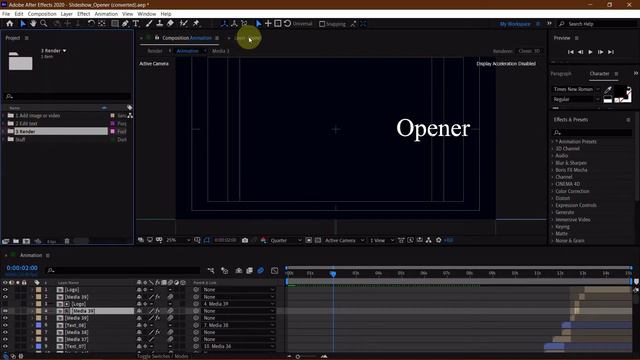Expand the Blur & Sharpen effects category

point(553,163)
